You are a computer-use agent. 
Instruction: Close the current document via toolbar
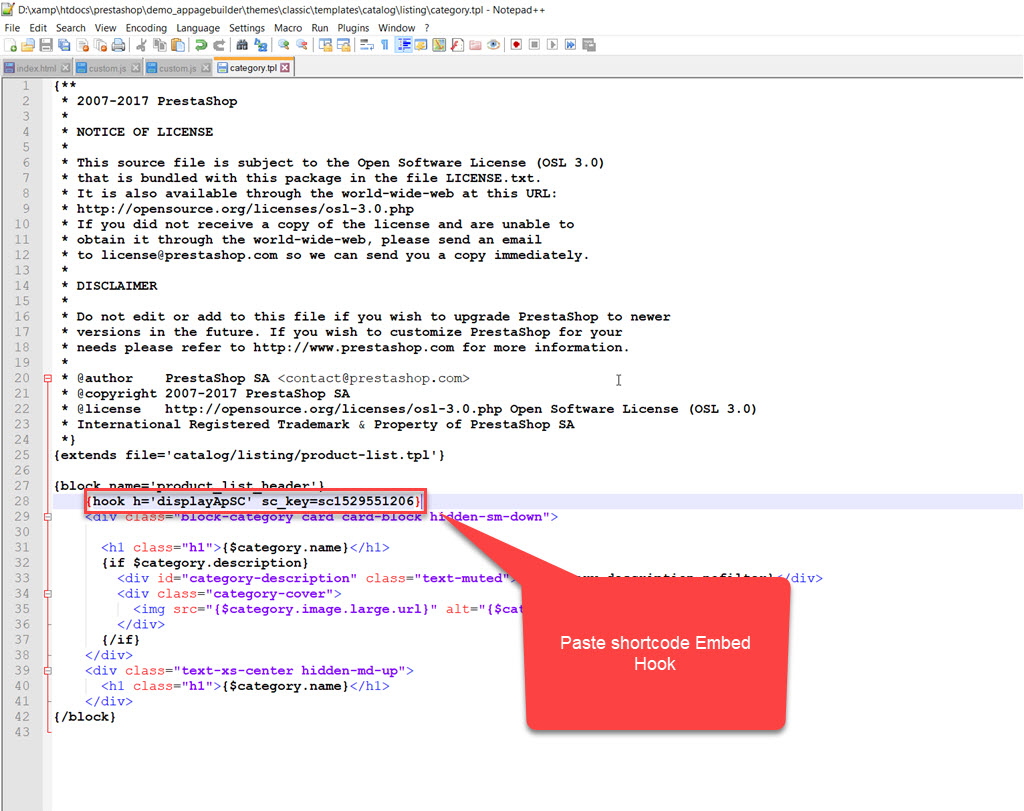pyautogui.click(x=82, y=45)
